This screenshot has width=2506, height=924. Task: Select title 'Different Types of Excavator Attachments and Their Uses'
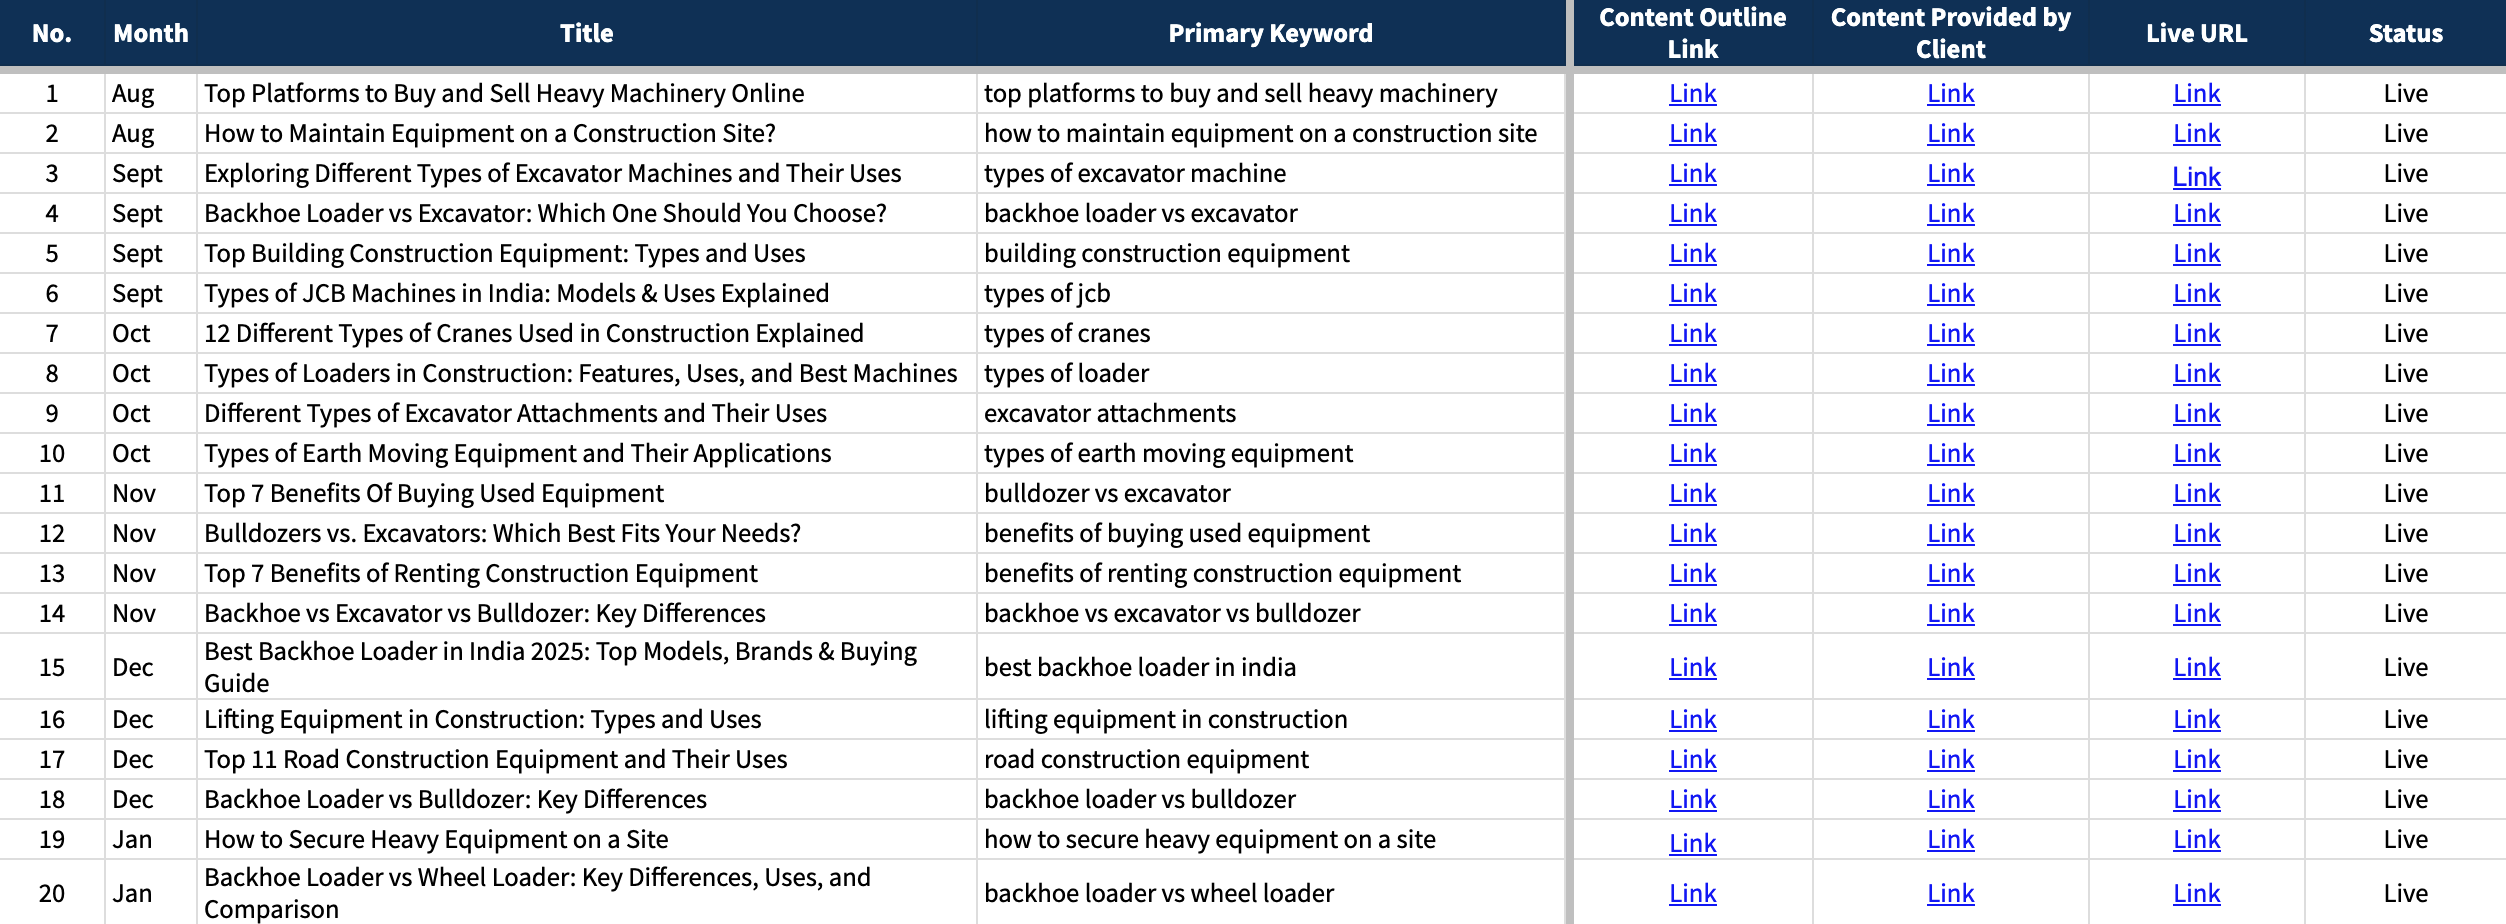click(586, 413)
